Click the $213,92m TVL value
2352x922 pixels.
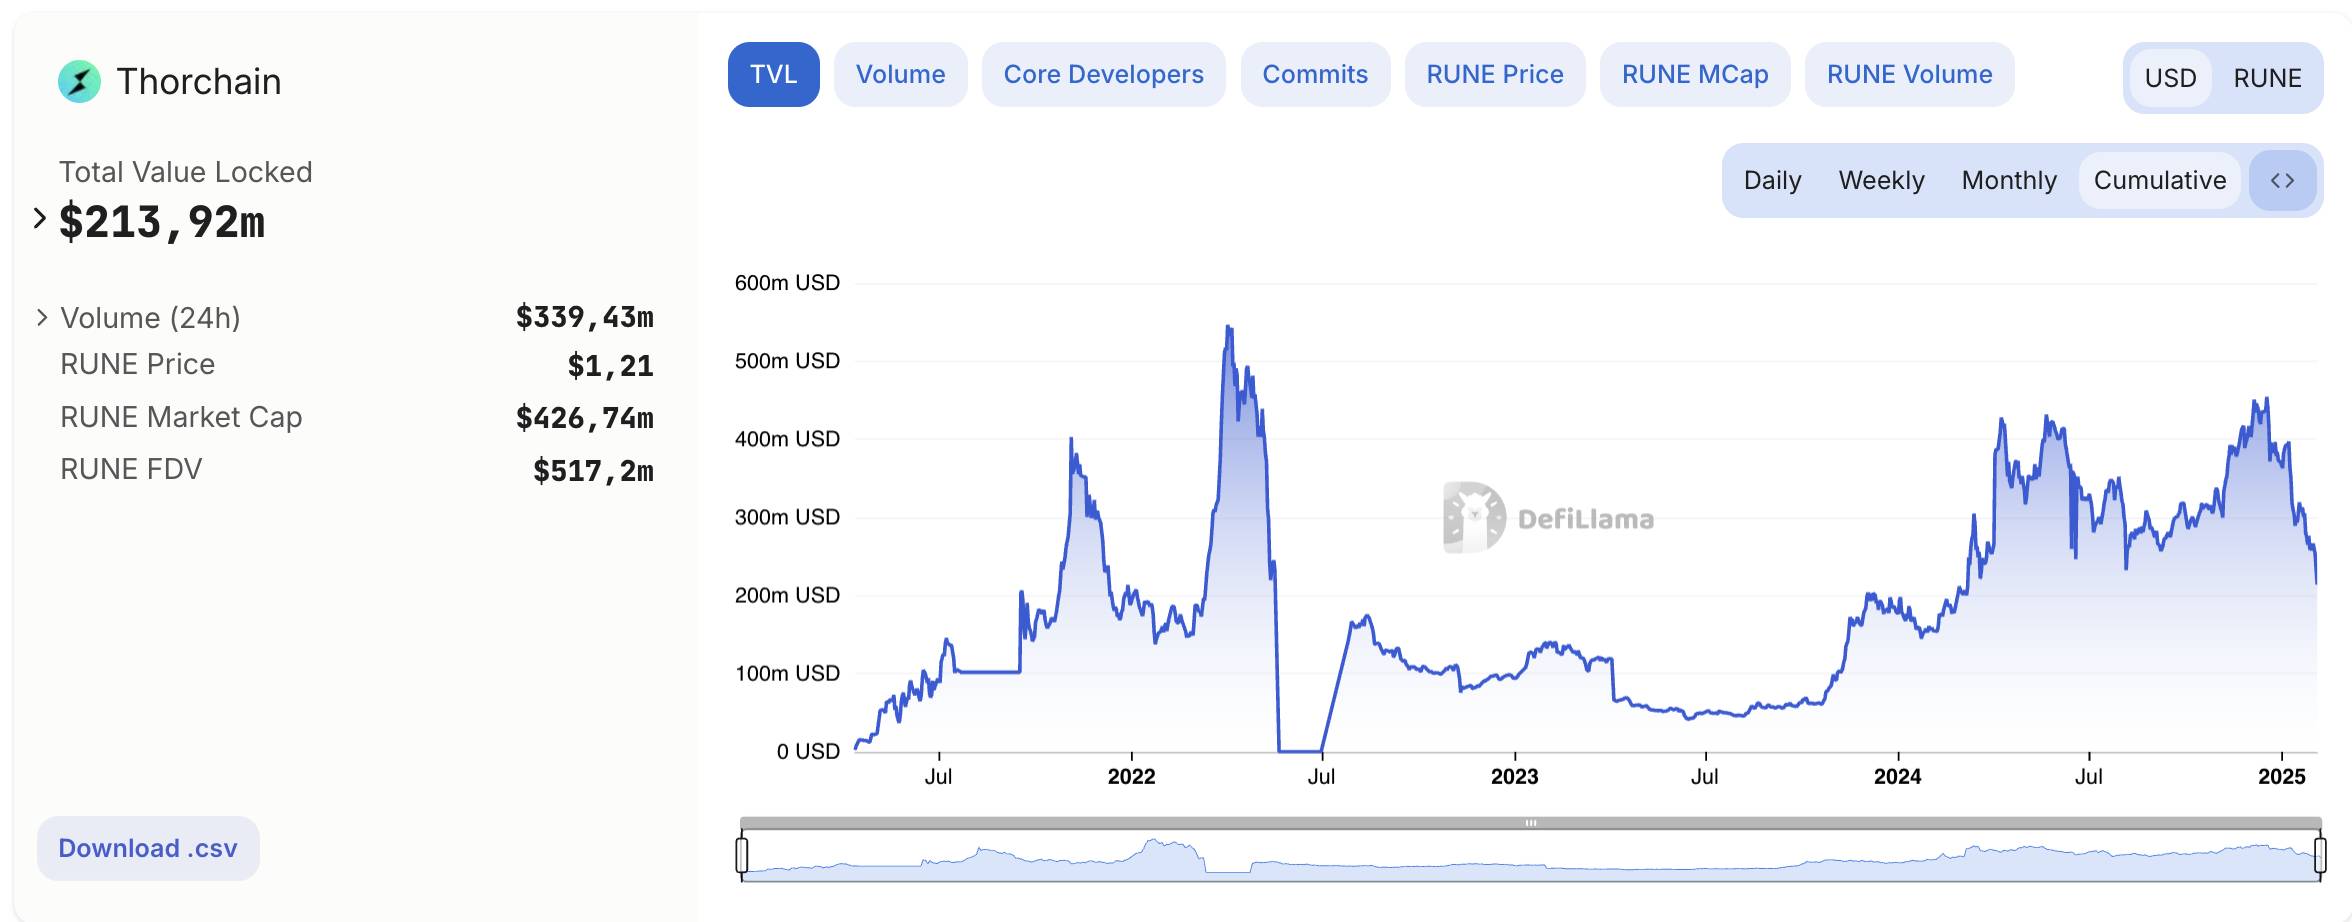pos(162,222)
